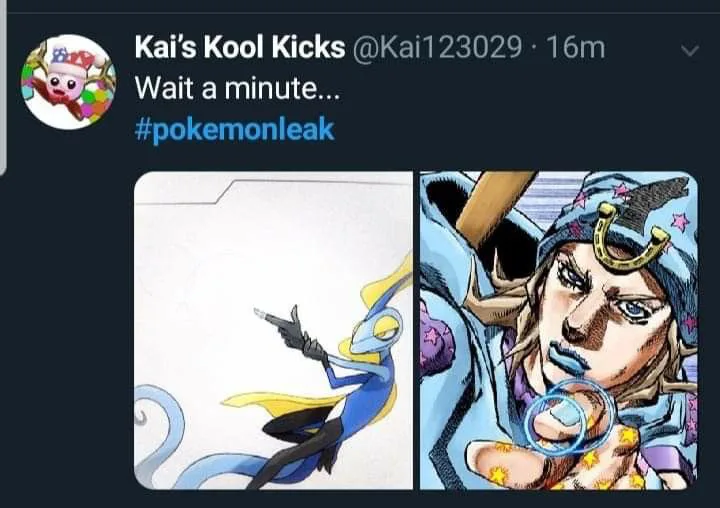The height and width of the screenshot is (508, 720).
Task: Select the 'Wait a minute...' tweet text
Action: (x=236, y=88)
